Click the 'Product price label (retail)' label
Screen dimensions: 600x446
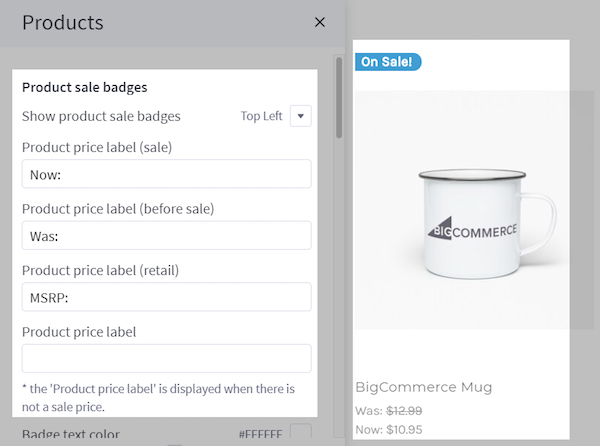click(114, 270)
